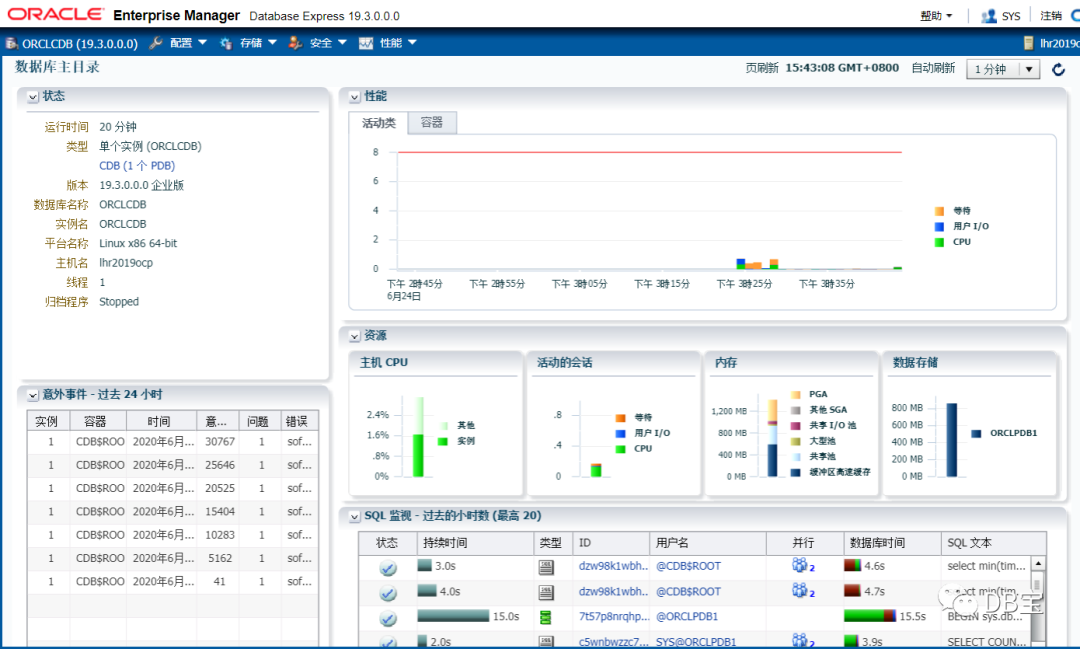Sort incidents by 实例 column header
This screenshot has width=1080, height=649.
tap(46, 421)
